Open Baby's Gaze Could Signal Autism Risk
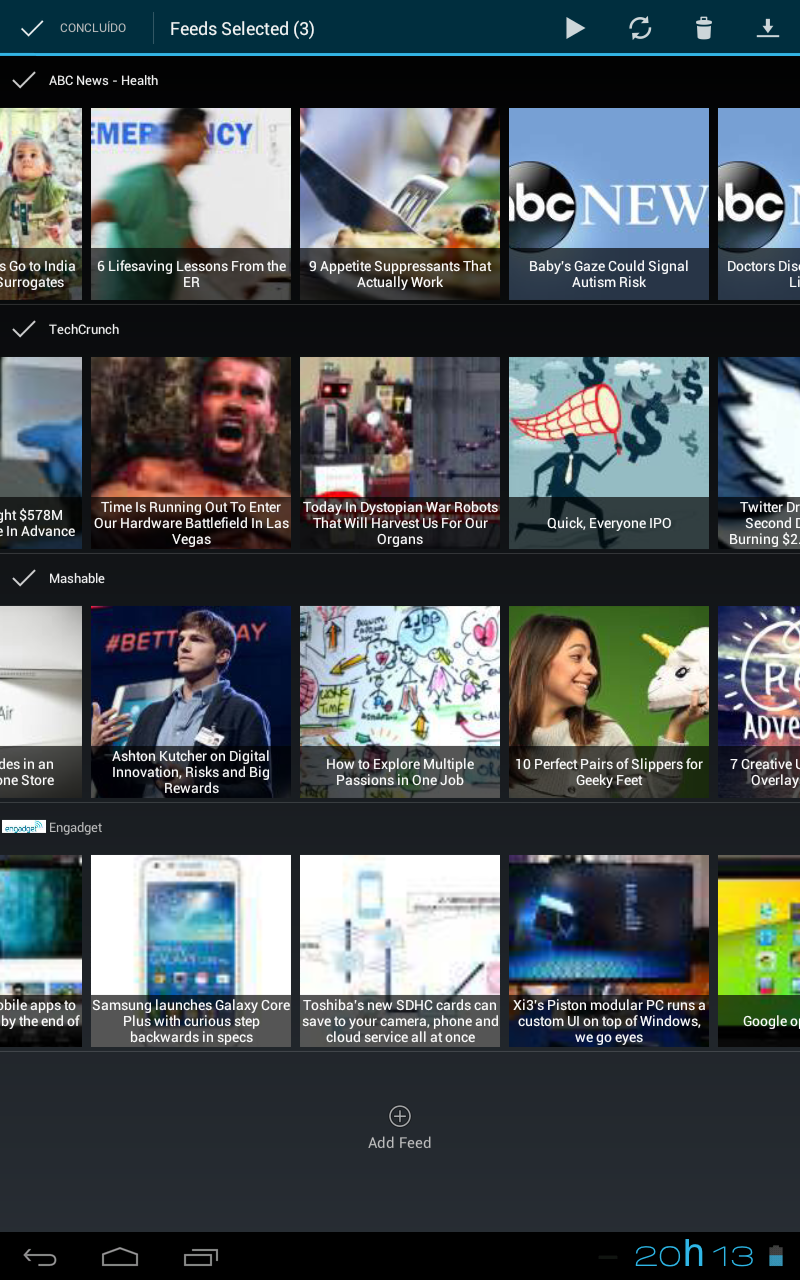Viewport: 800px width, 1280px height. point(609,204)
